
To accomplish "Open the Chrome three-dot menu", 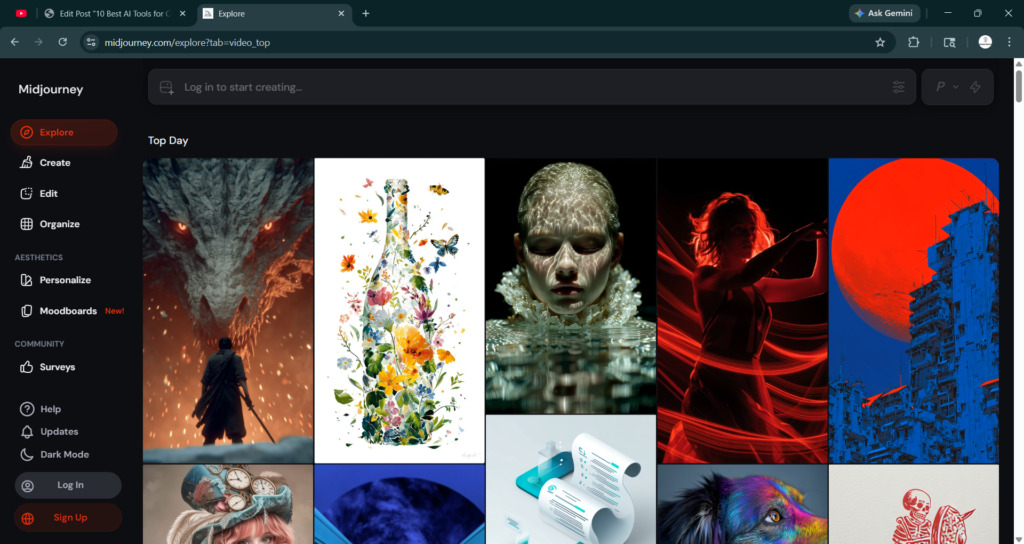I will pyautogui.click(x=1010, y=42).
